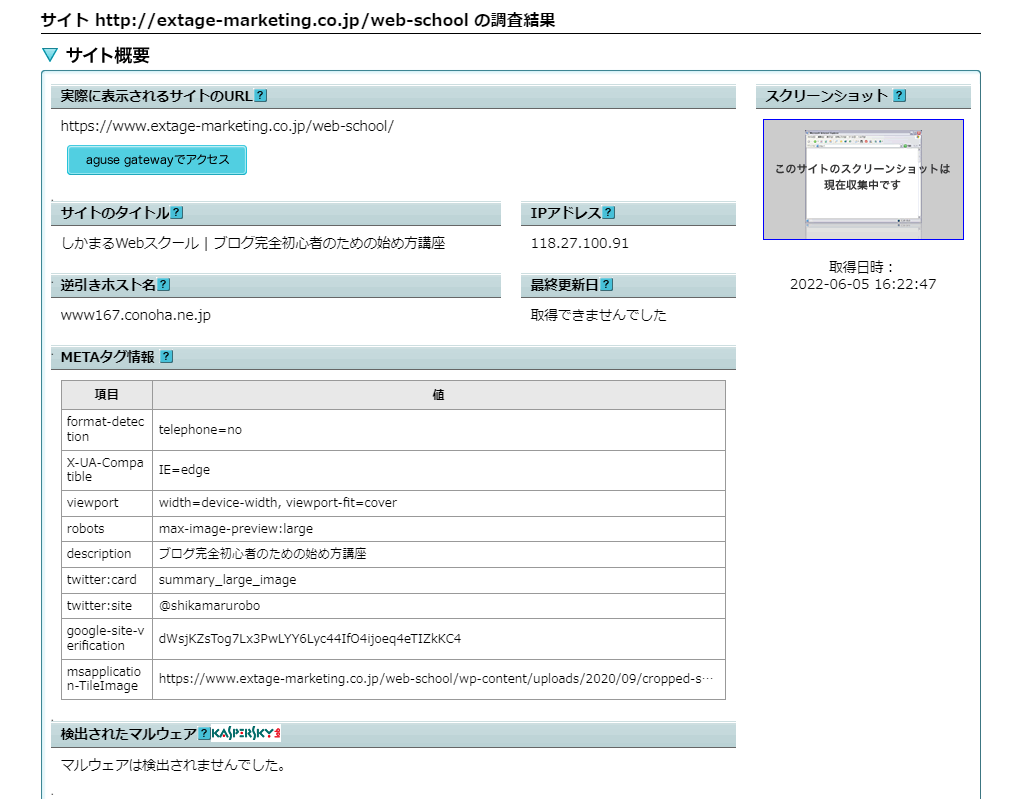This screenshot has width=1033, height=799.
Task: Select @shikamarurobo value
Action: point(439,605)
